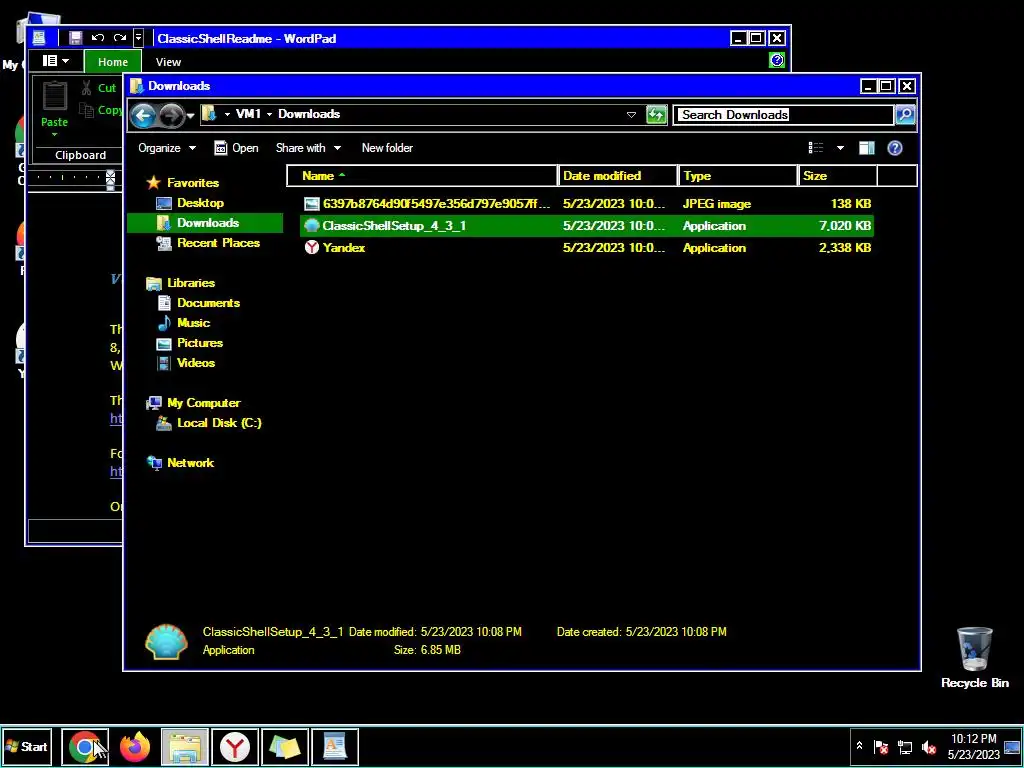Change the view using the view icon

[x=816, y=148]
